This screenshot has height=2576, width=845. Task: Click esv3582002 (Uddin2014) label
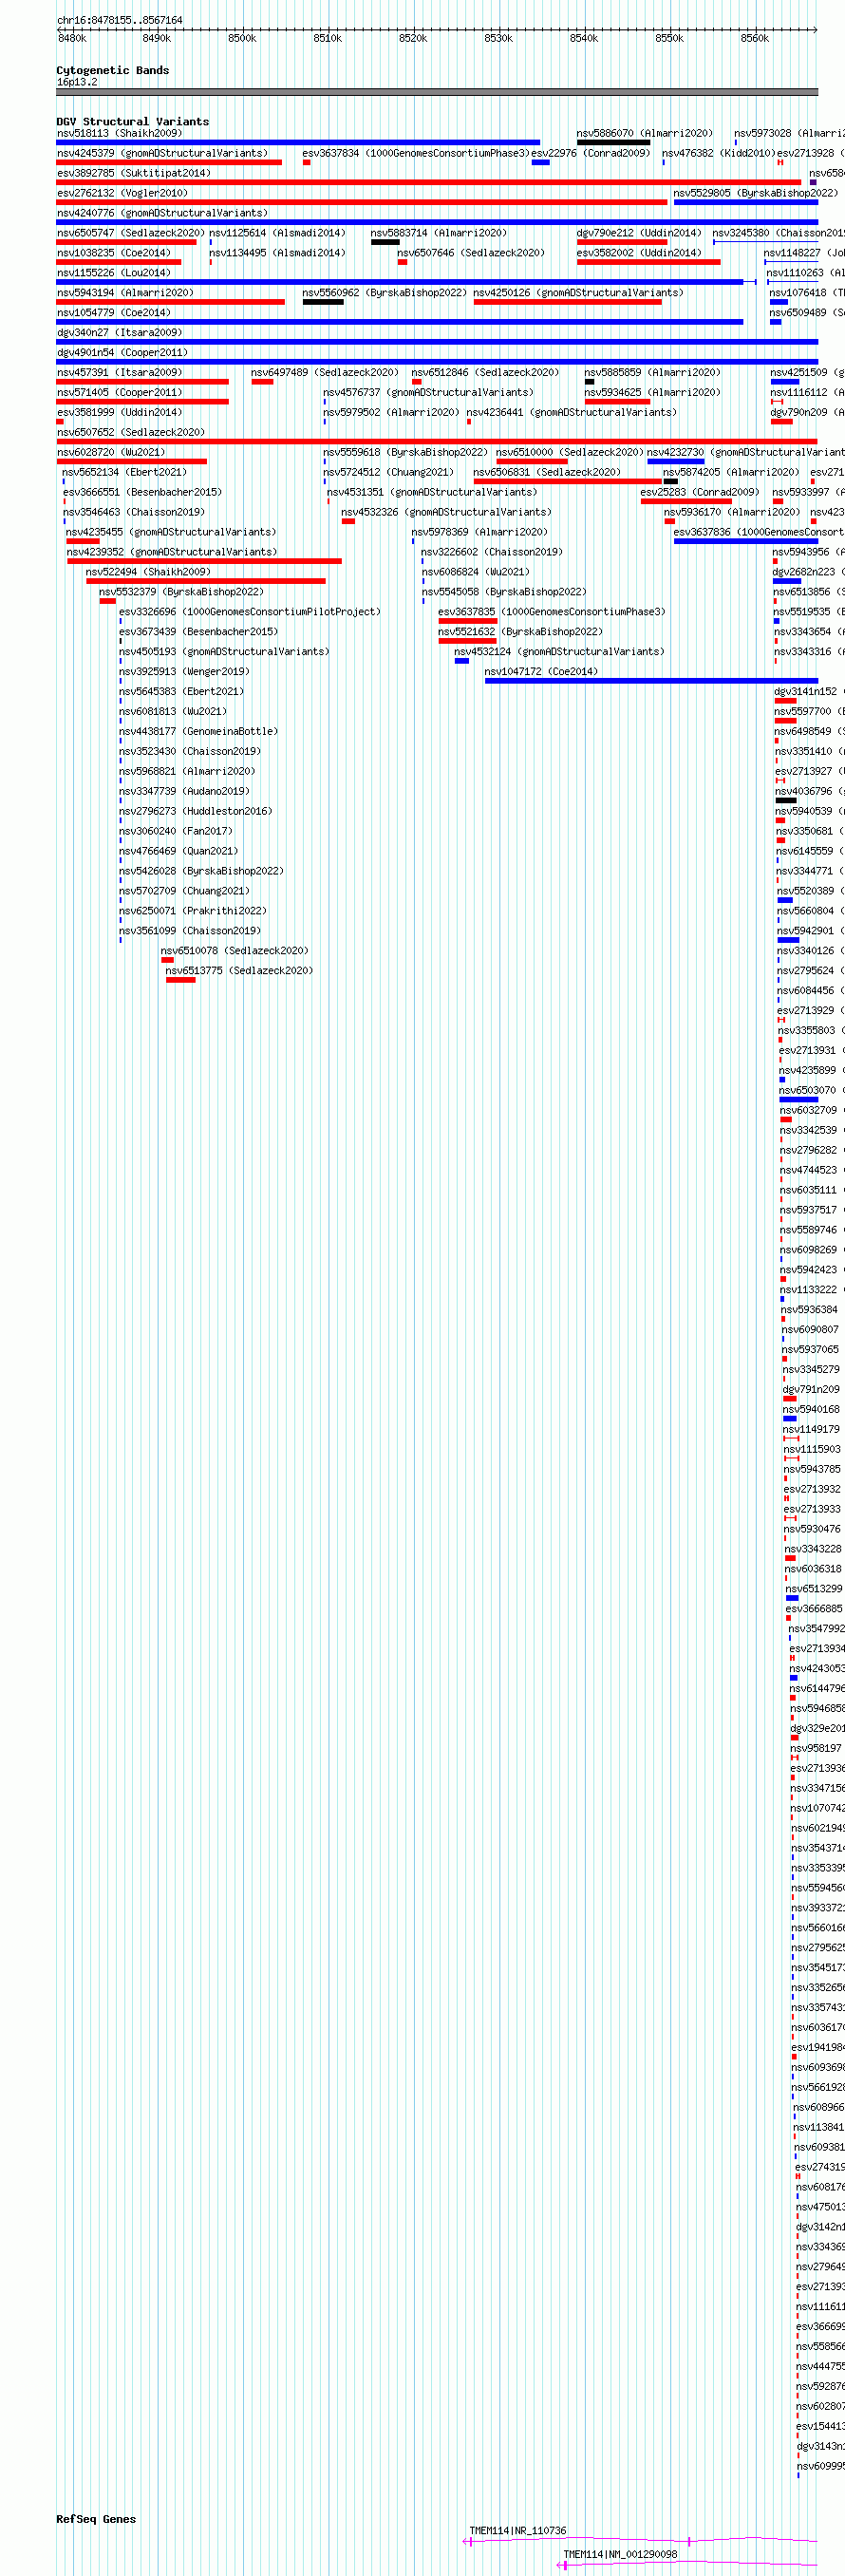pyautogui.click(x=639, y=253)
